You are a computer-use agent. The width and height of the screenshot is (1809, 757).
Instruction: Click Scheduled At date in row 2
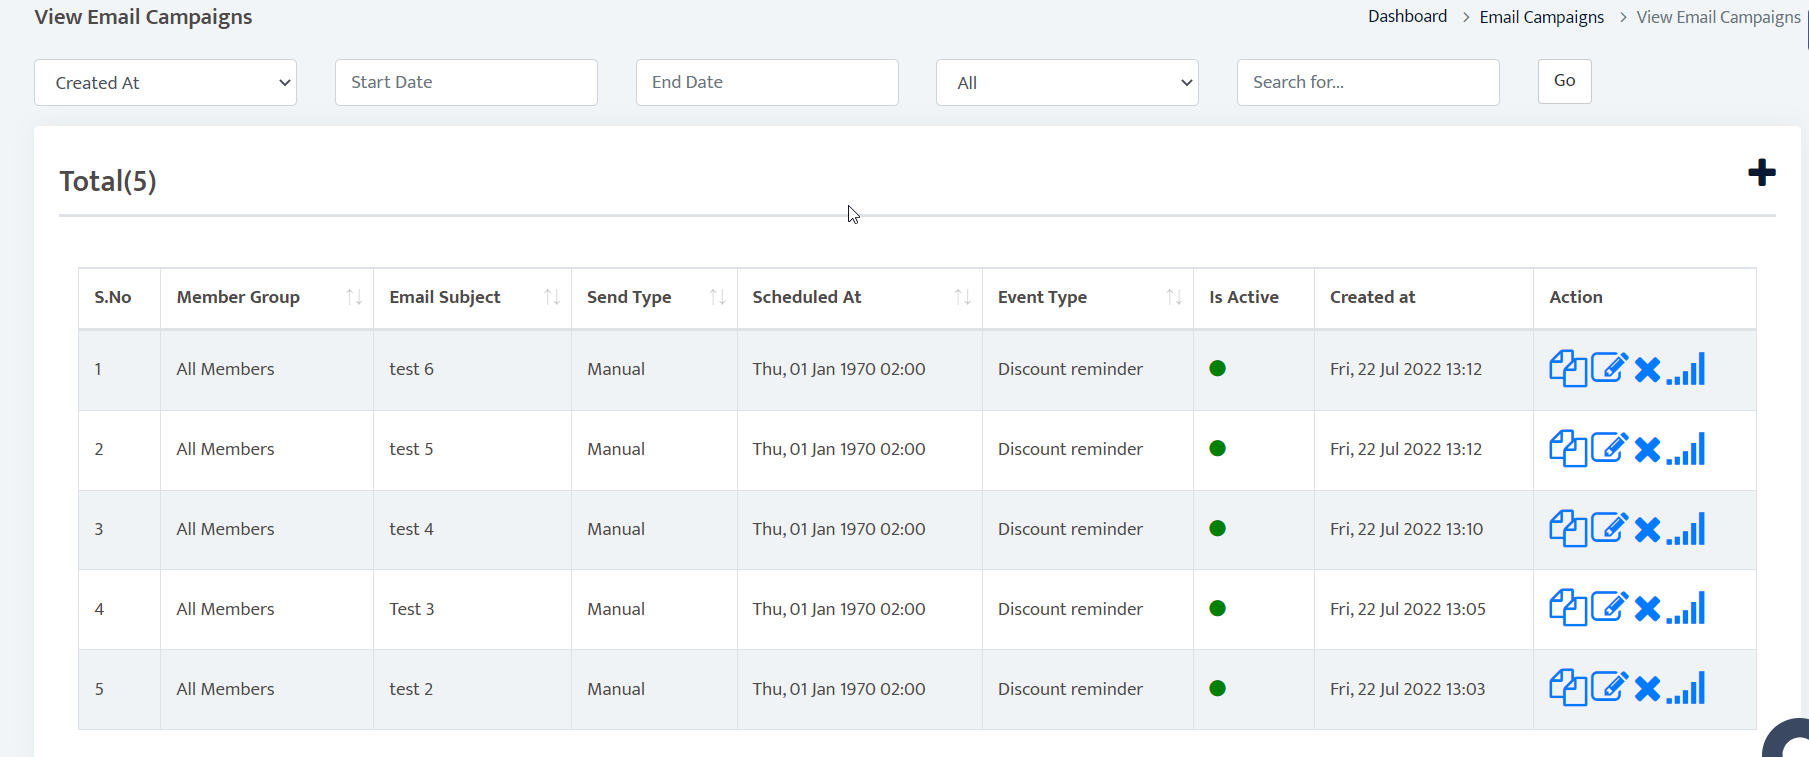point(839,449)
